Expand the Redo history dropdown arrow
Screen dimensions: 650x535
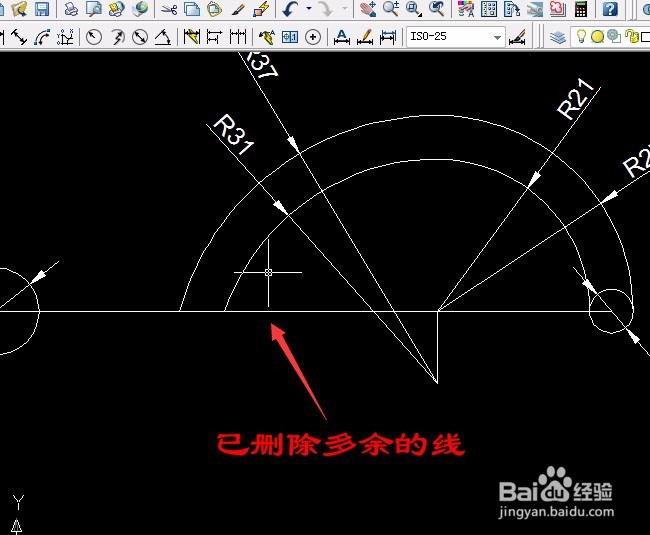(344, 8)
